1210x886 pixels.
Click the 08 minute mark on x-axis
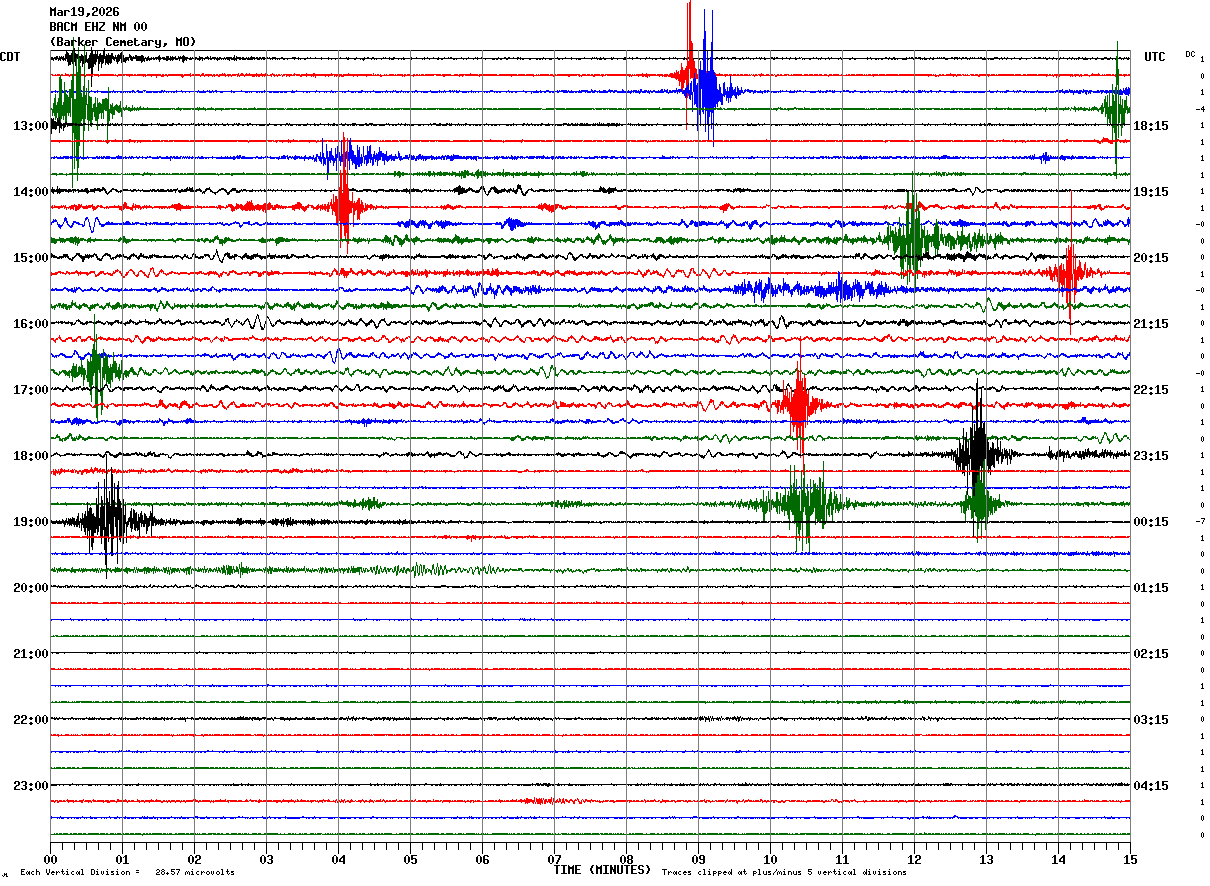(626, 860)
